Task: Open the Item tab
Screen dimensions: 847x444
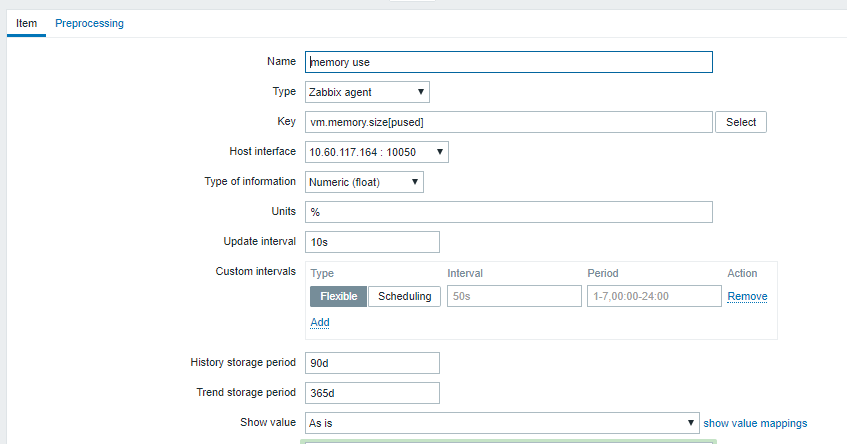Action: pos(26,23)
